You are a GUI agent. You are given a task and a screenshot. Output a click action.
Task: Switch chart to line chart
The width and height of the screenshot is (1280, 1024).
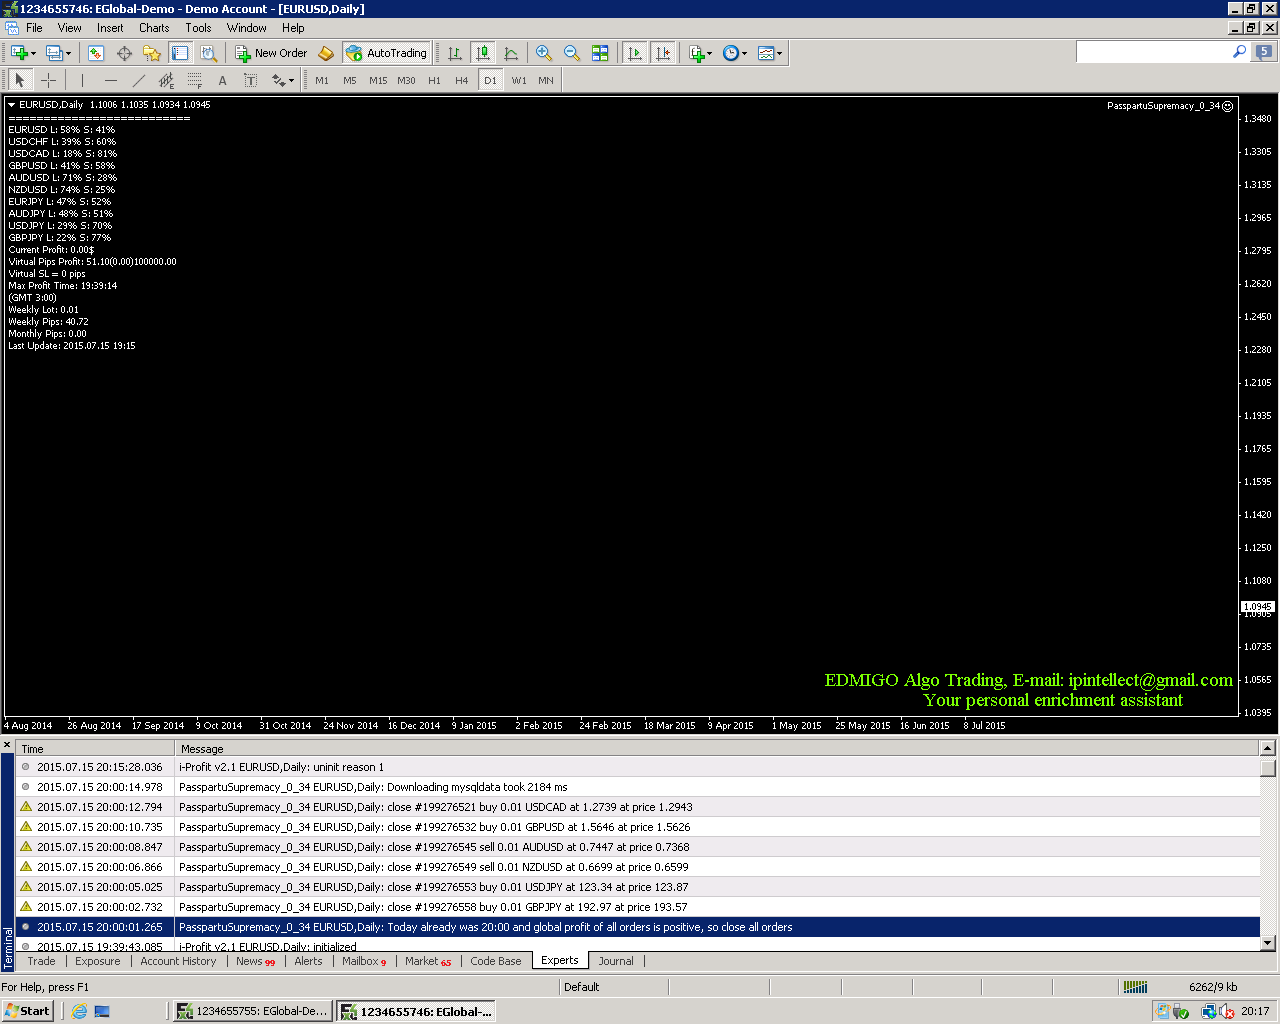(x=511, y=53)
